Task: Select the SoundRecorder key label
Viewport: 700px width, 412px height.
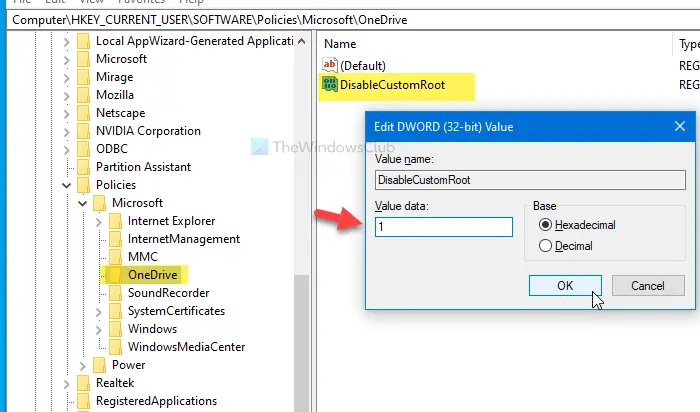Action: click(168, 293)
